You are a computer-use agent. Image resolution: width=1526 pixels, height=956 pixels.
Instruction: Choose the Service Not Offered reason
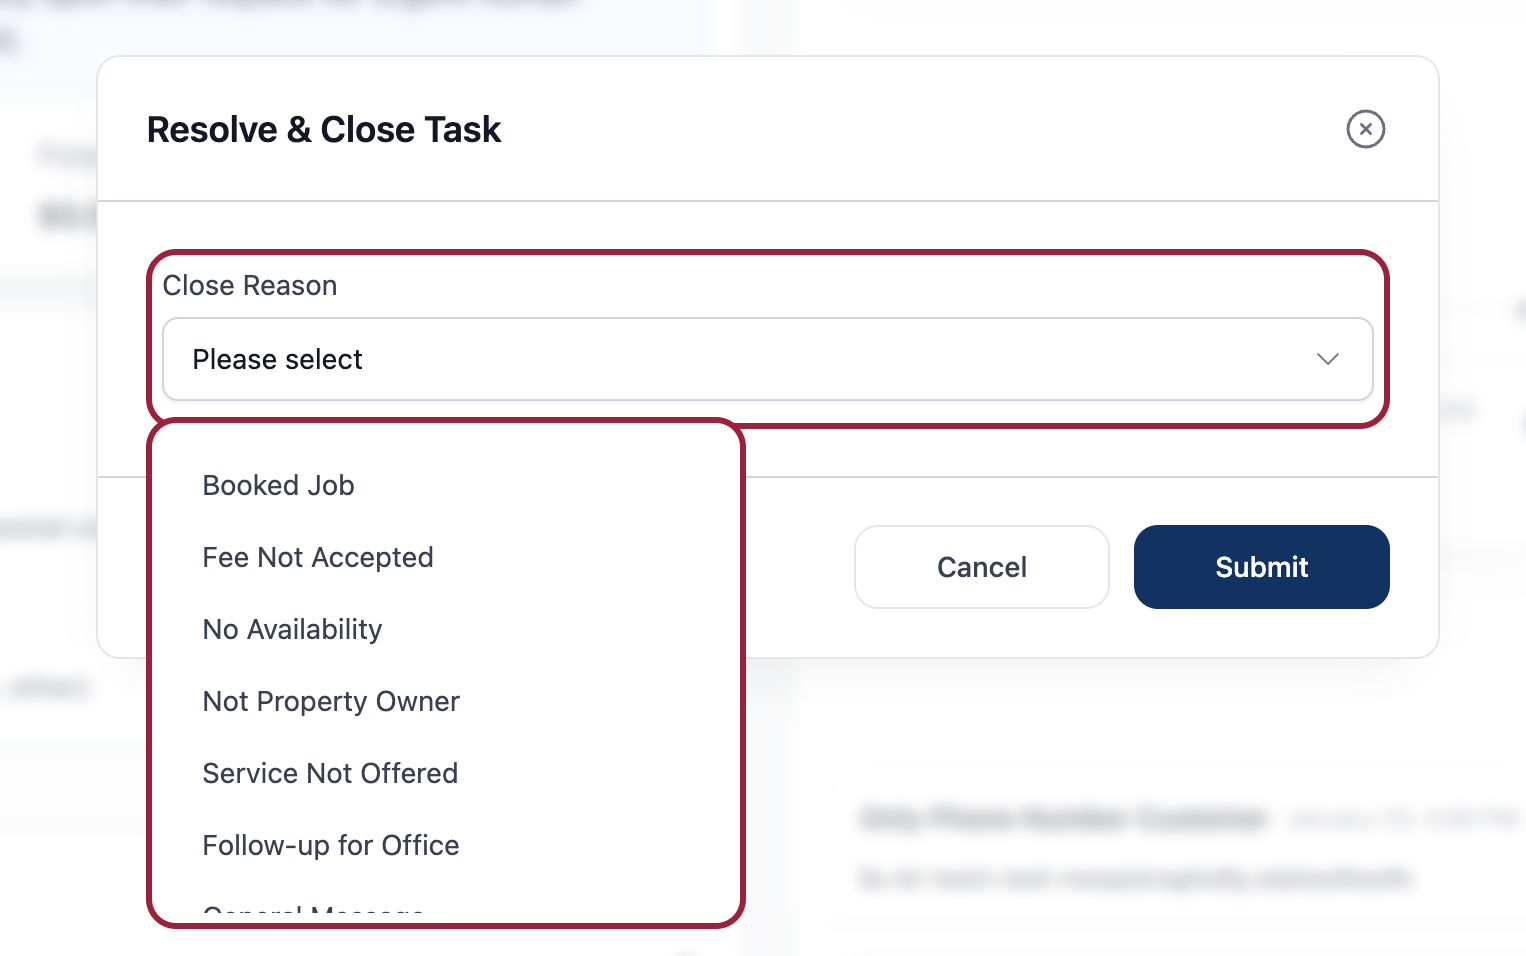[x=329, y=774]
